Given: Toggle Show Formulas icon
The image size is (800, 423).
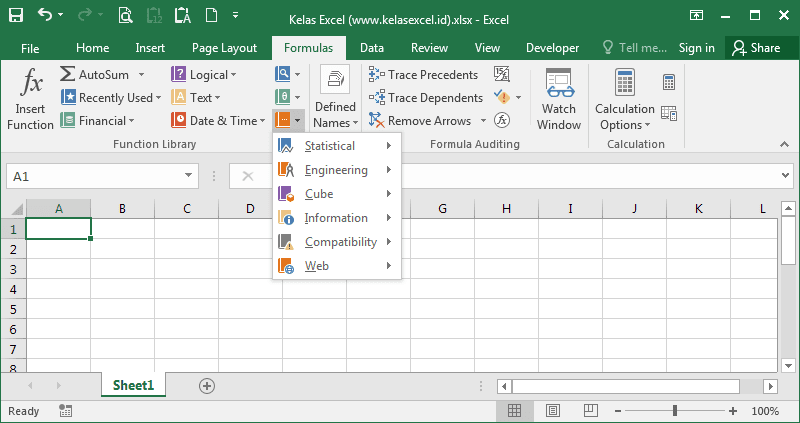Looking at the screenshot, I should (502, 74).
